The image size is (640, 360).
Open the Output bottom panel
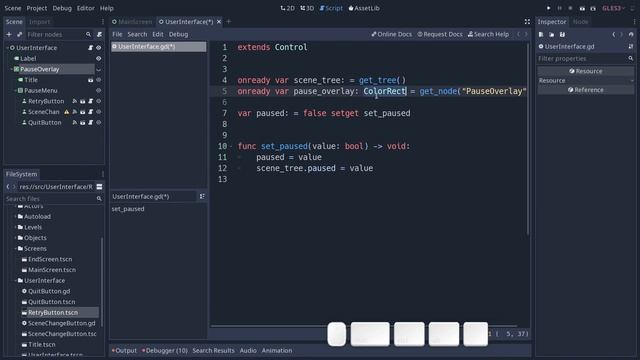pos(124,351)
